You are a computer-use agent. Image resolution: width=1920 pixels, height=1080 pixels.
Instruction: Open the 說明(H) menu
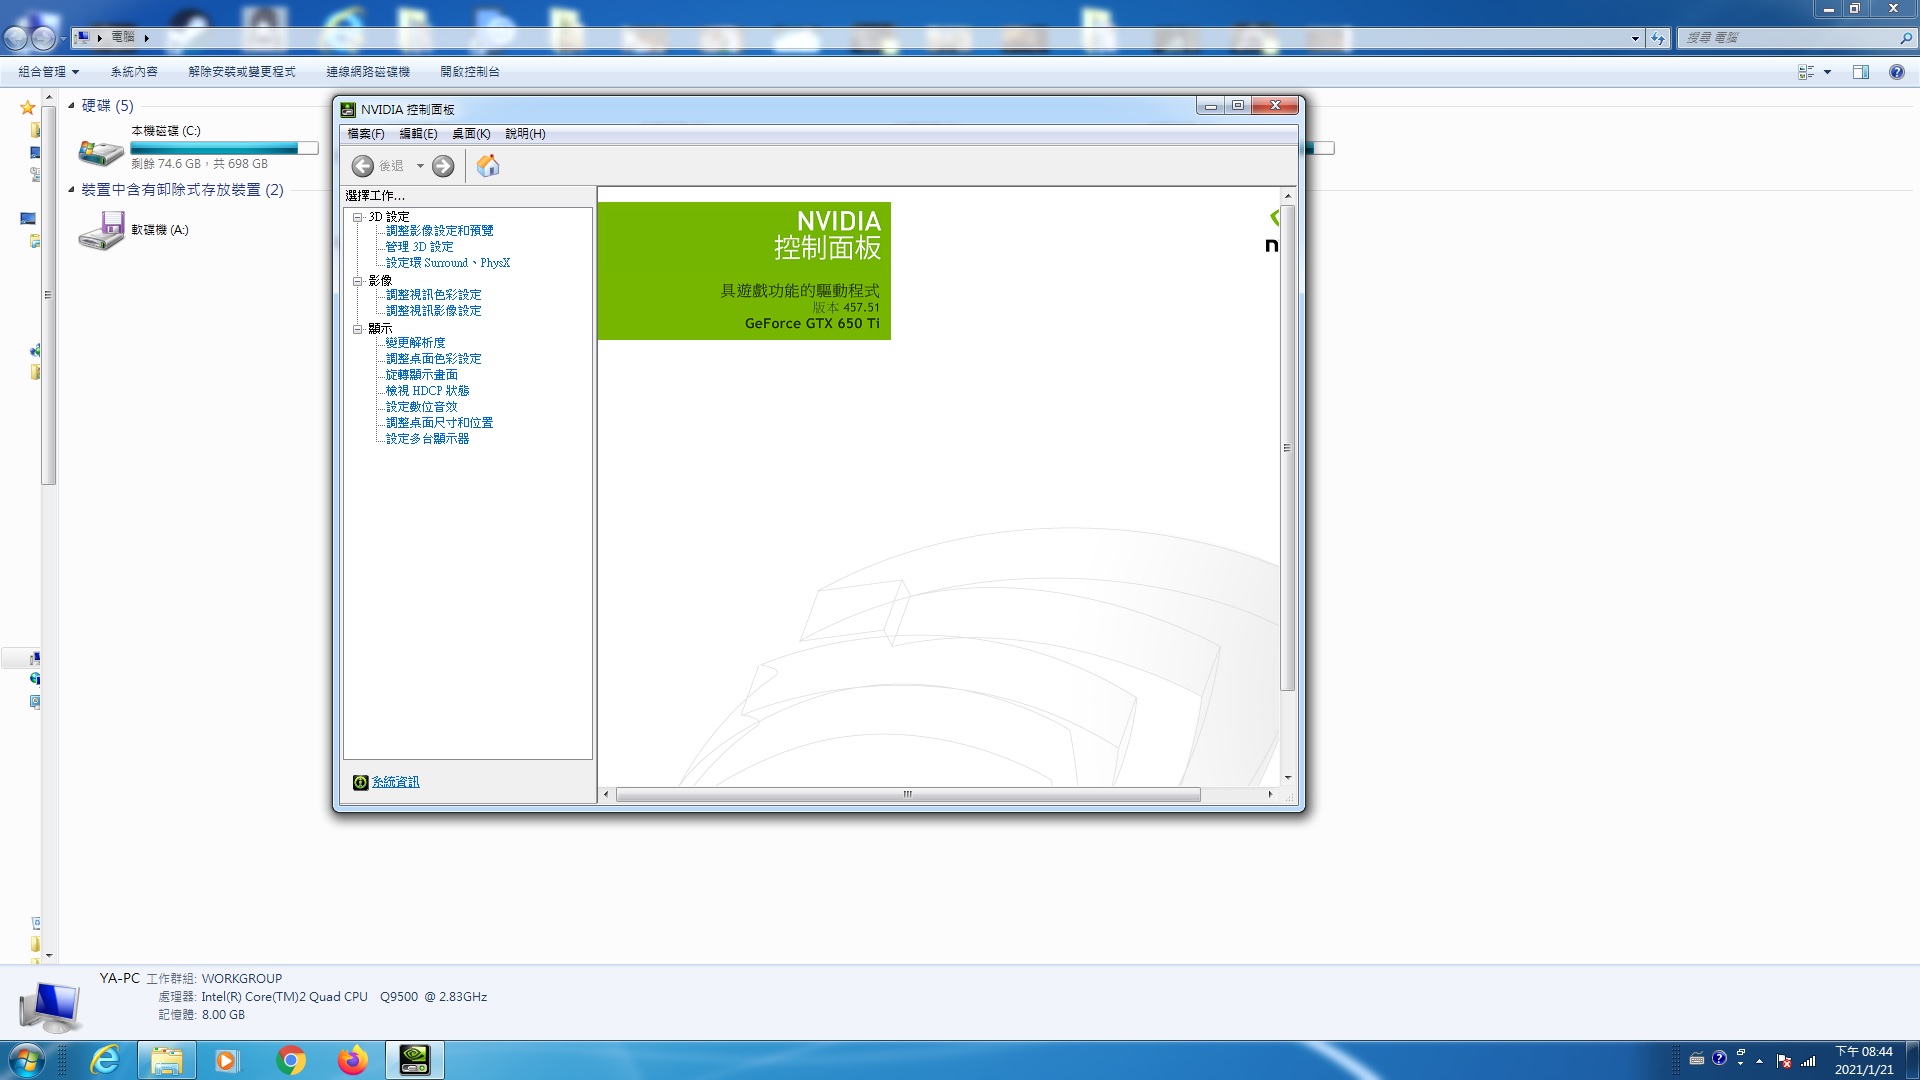point(525,134)
